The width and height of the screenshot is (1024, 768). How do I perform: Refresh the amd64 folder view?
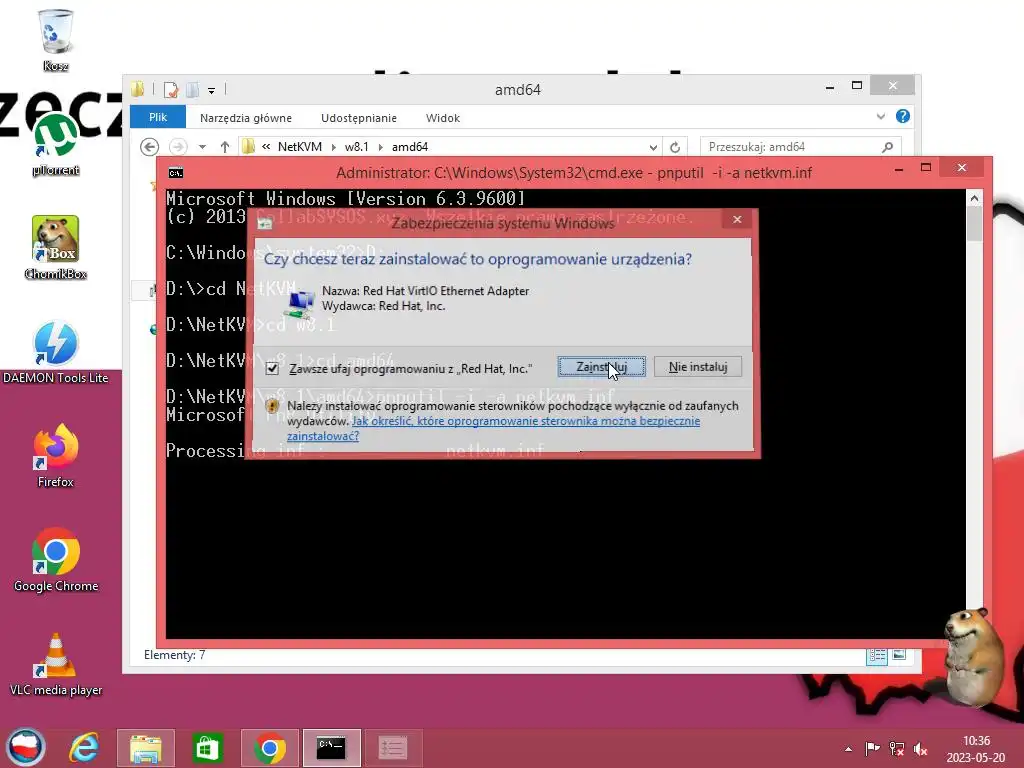pos(675,148)
